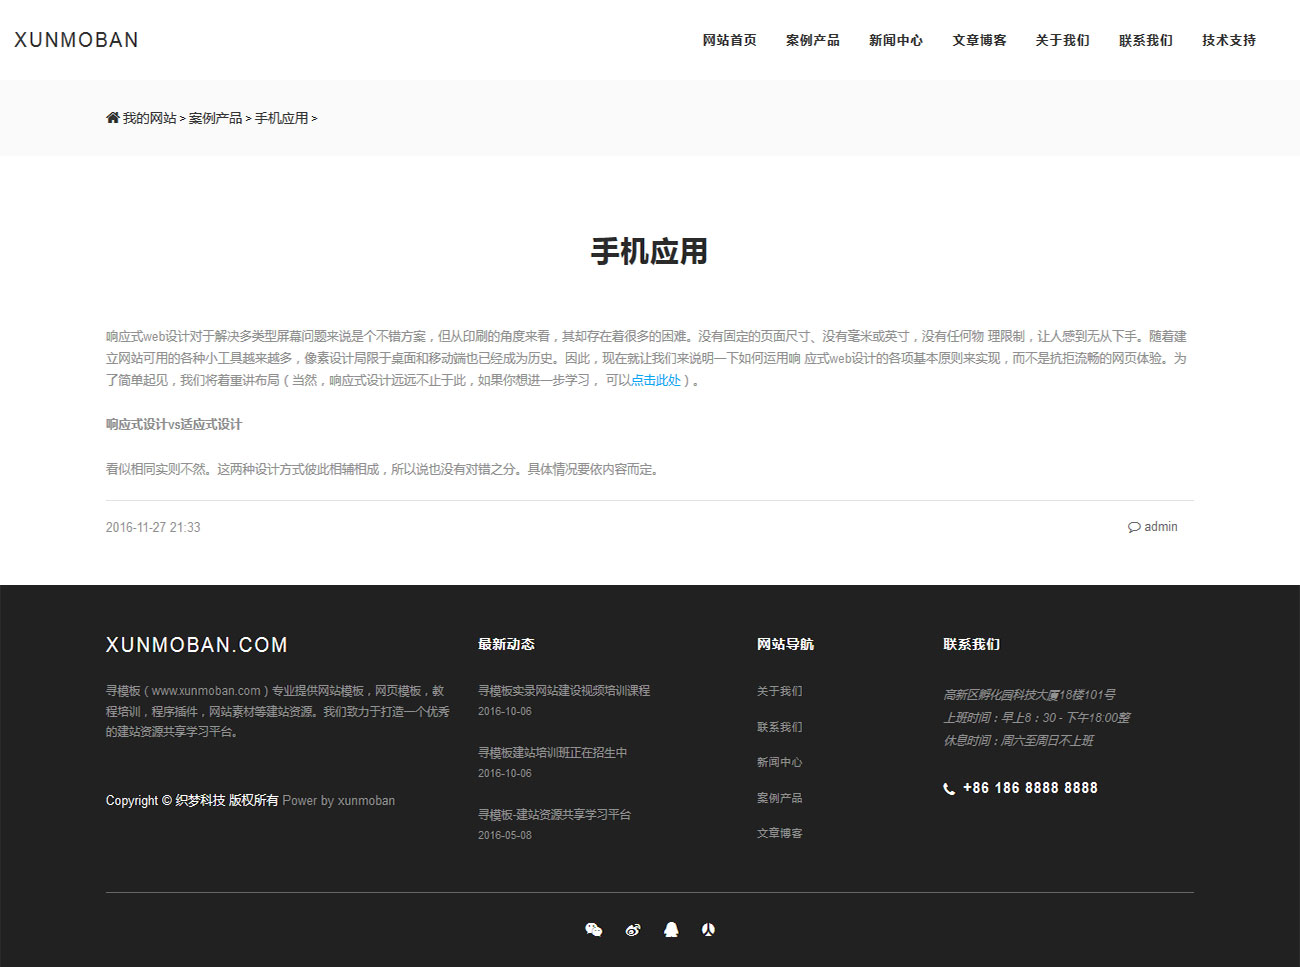Click 案例产品 in the breadcrumb

point(215,118)
